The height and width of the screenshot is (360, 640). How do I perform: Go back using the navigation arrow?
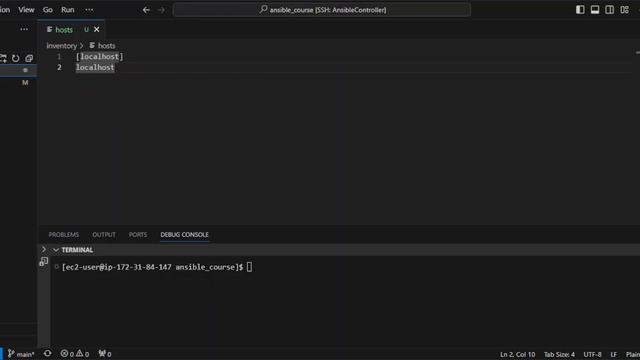[146, 10]
